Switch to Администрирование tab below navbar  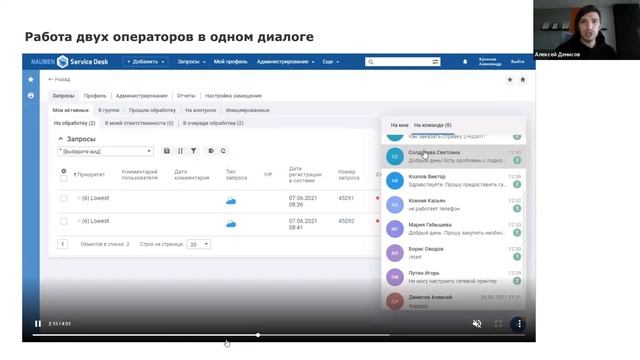pos(142,96)
